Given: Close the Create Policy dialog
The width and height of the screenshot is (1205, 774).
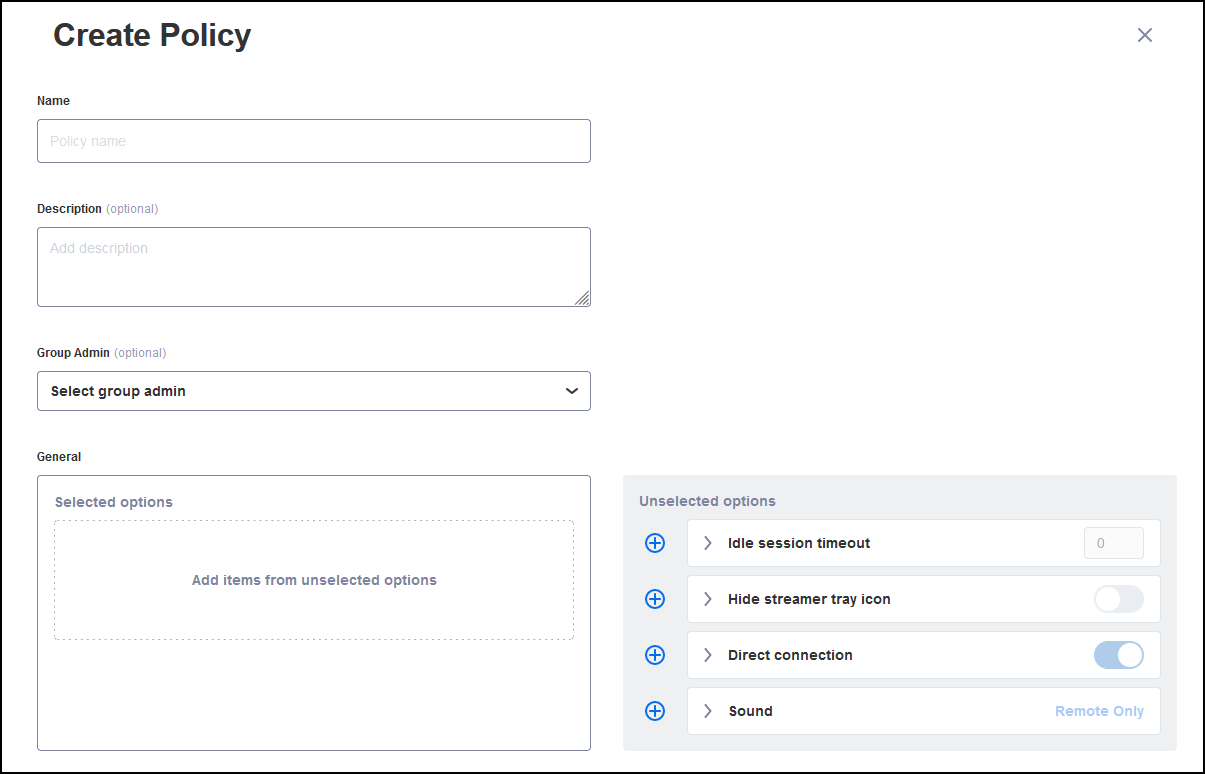Looking at the screenshot, I should click(1145, 35).
